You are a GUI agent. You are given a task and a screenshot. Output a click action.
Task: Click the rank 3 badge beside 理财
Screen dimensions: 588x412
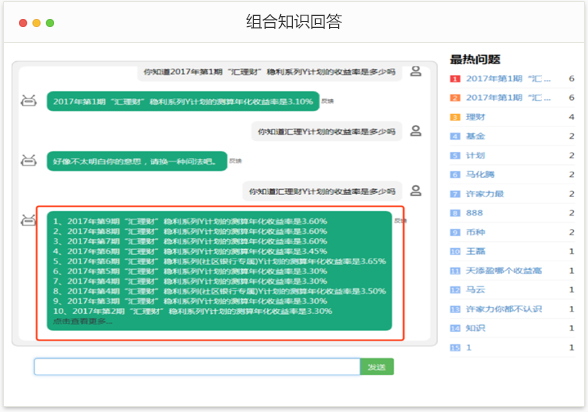pos(455,117)
